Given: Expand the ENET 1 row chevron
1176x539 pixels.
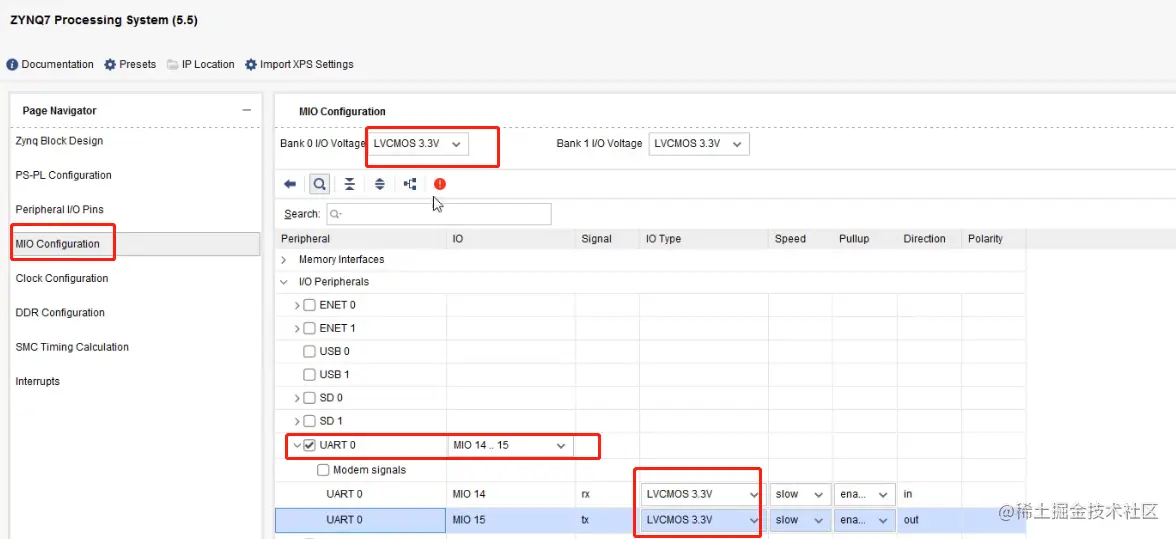Looking at the screenshot, I should click(297, 328).
